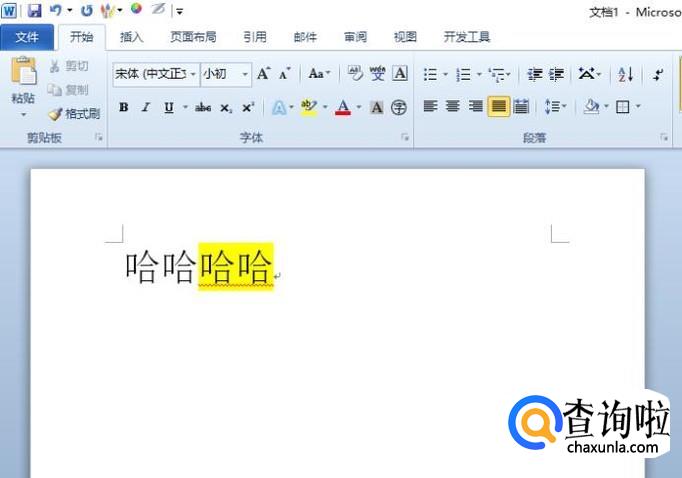Image resolution: width=682 pixels, height=478 pixels.
Task: Click the Character Border A icon
Action: pyautogui.click(x=400, y=73)
